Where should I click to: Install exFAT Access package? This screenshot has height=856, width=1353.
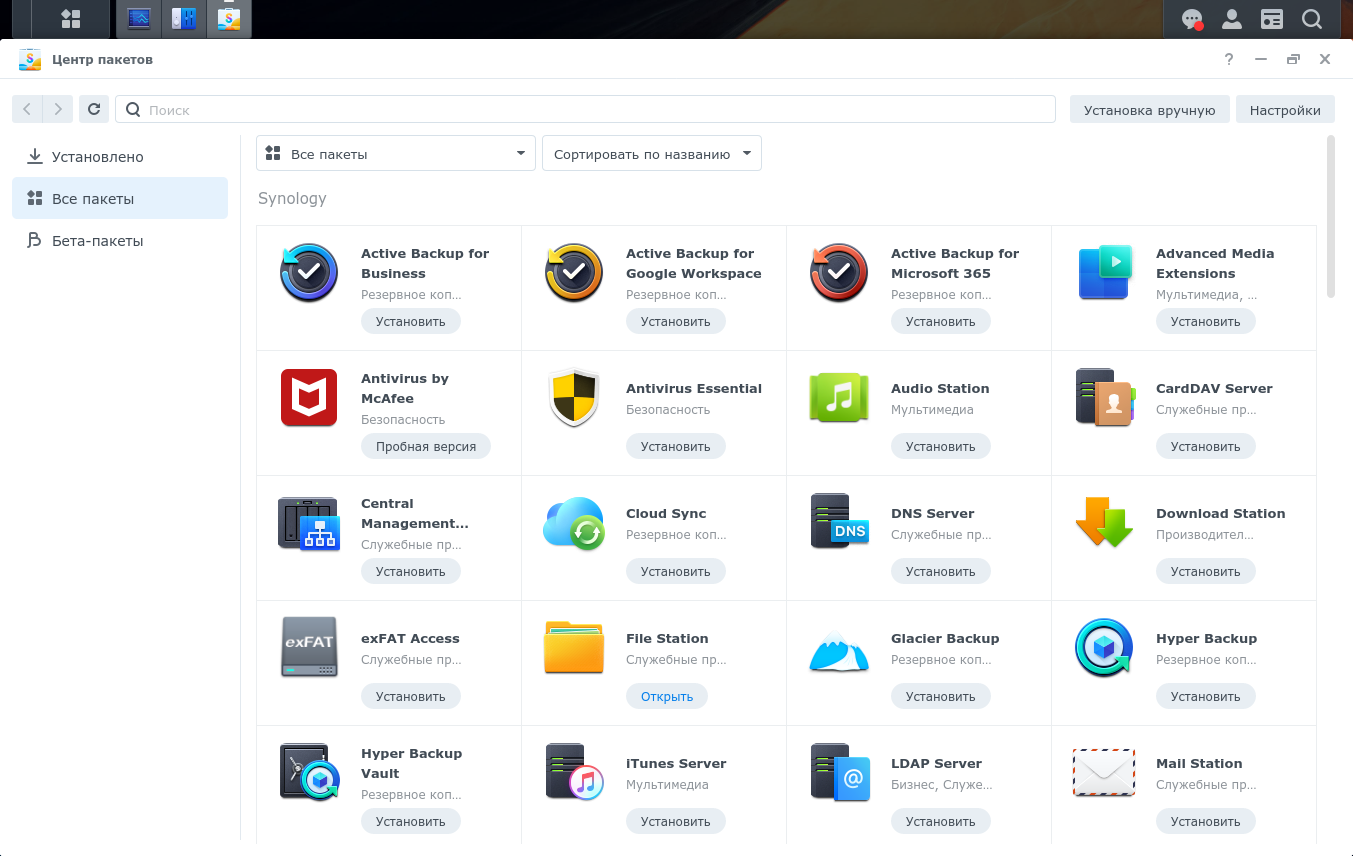[x=411, y=696]
